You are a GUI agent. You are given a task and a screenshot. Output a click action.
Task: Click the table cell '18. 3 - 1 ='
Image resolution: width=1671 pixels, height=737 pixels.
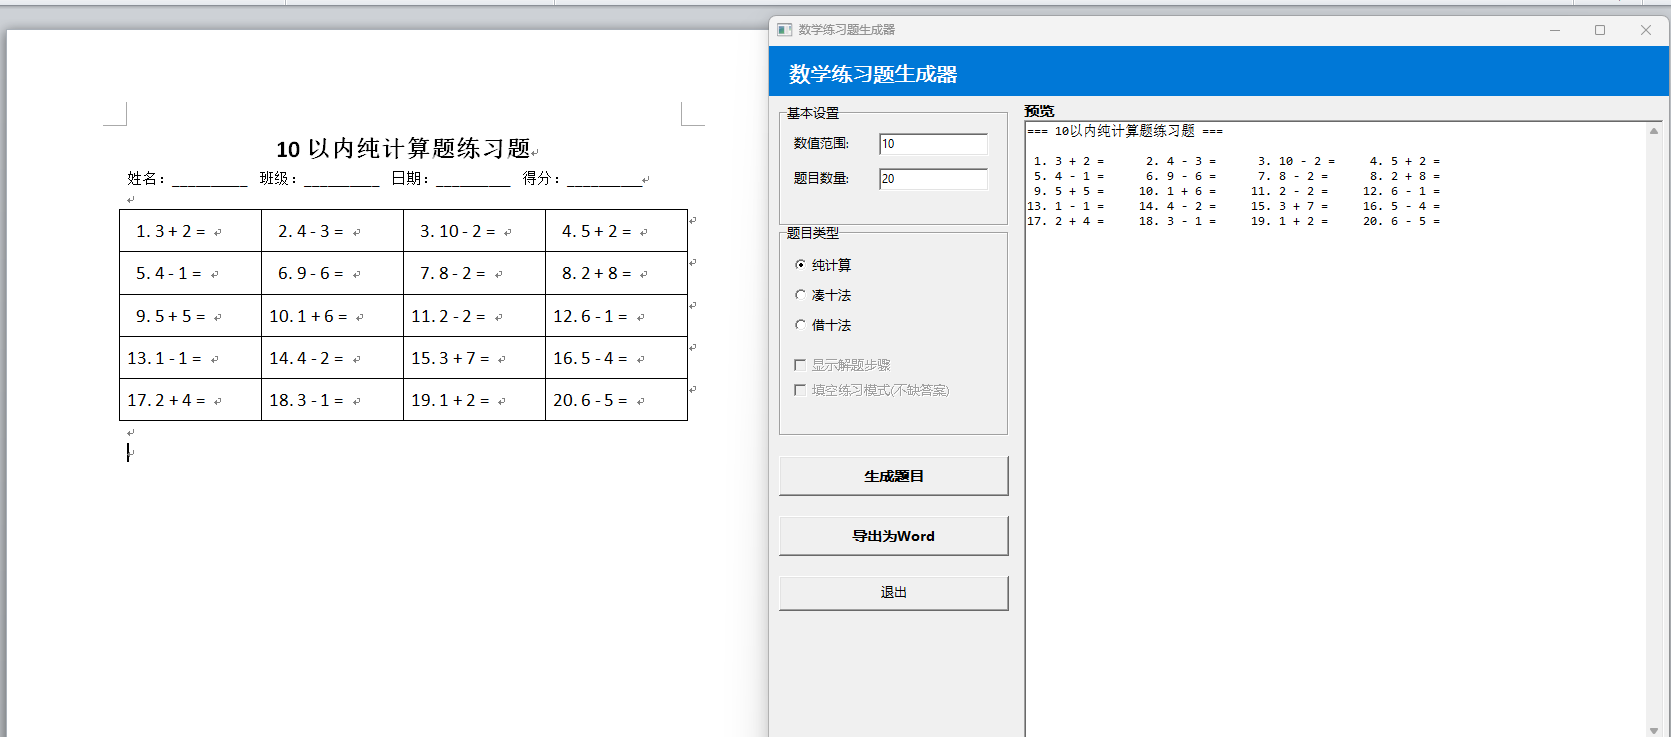pyautogui.click(x=332, y=400)
